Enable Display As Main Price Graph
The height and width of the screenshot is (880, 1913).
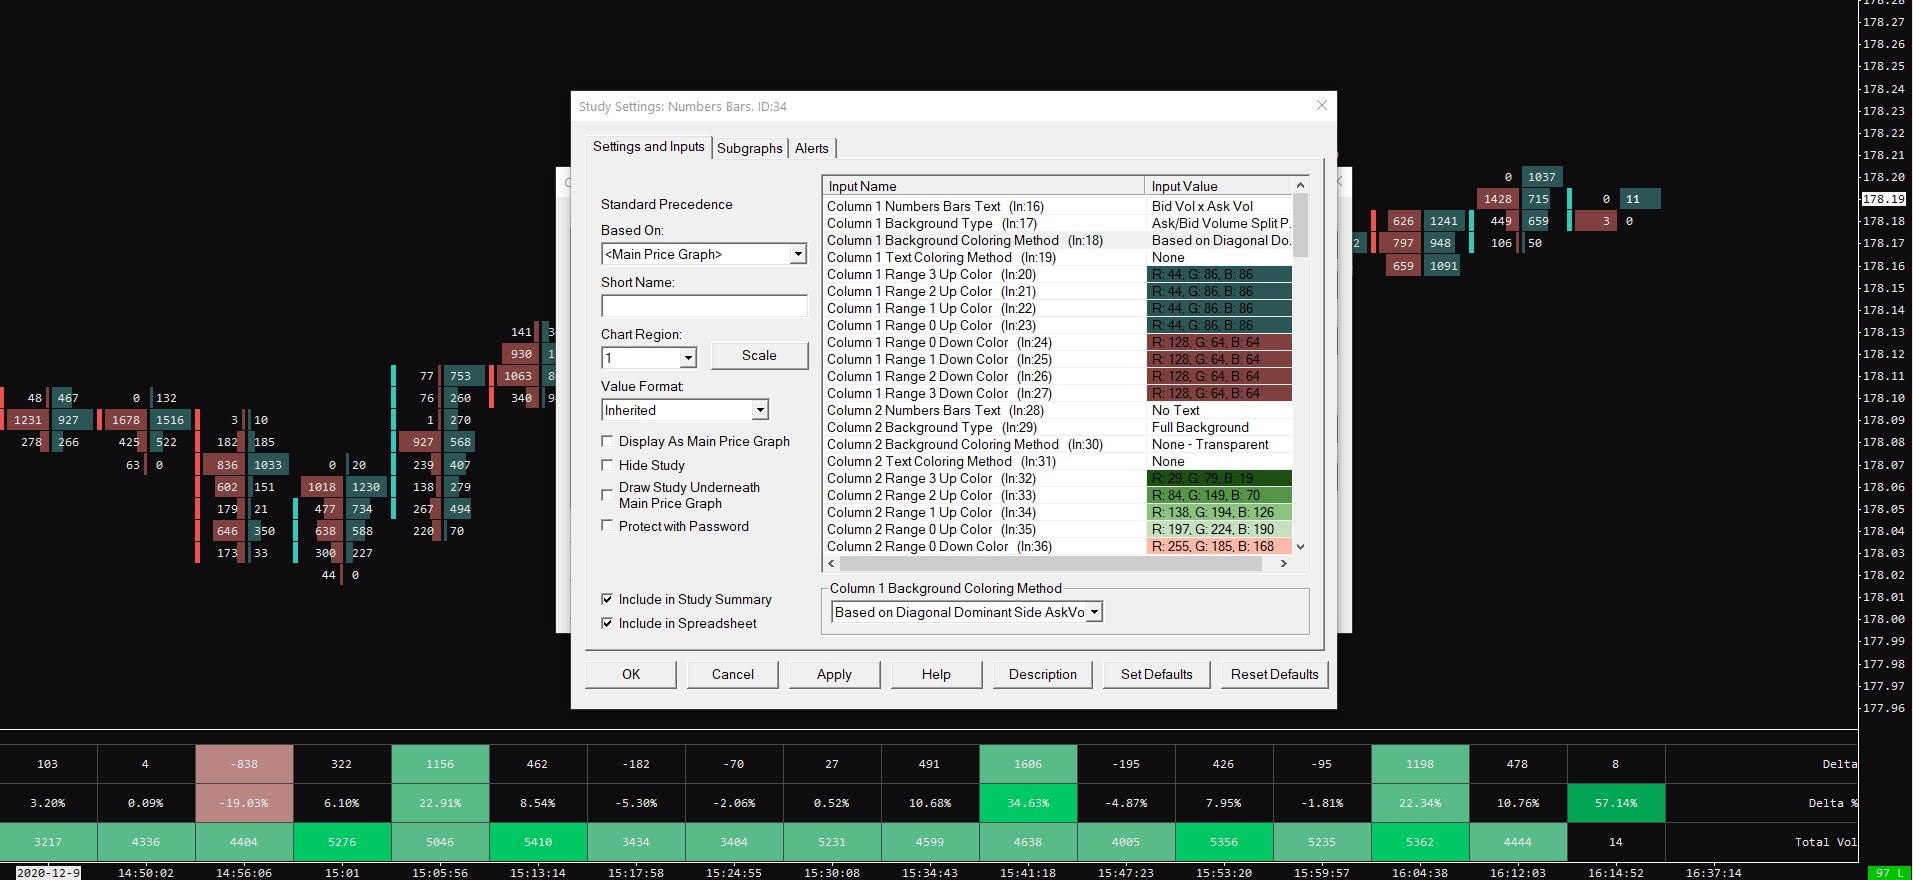[607, 441]
